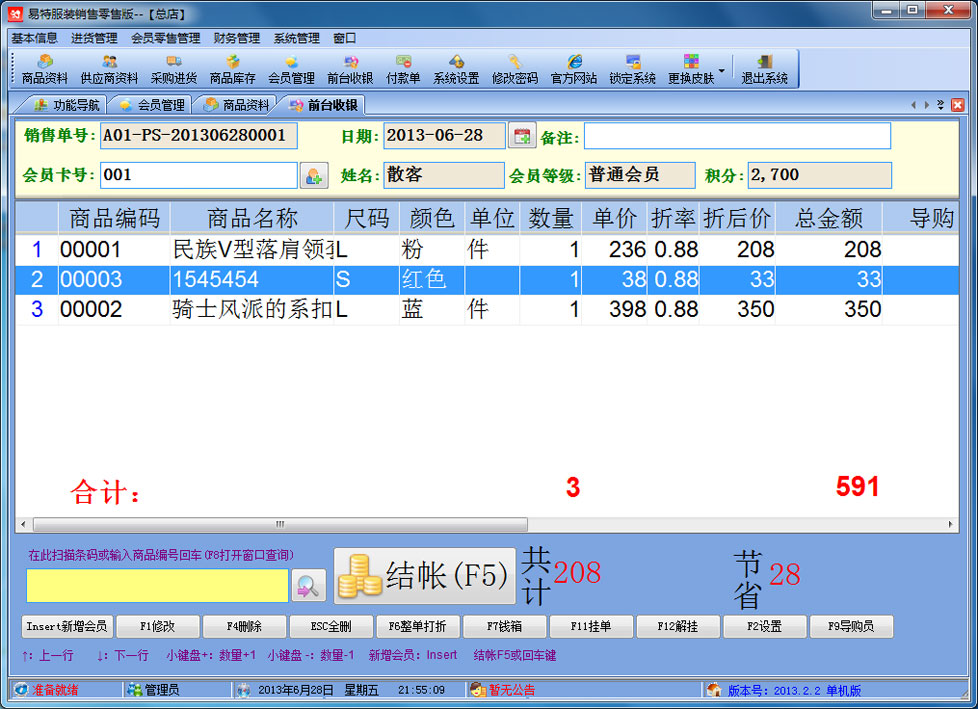The width and height of the screenshot is (978, 709).
Task: Open 采购进货 toolbar icon
Action: 174,69
